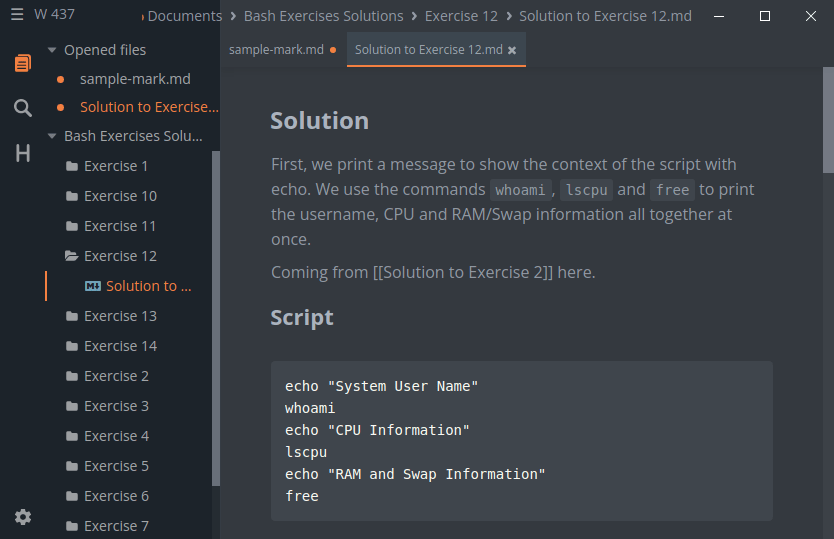Open sample-mark.md from Opened files list
The height and width of the screenshot is (539, 834).
pyautogui.click(x=135, y=79)
